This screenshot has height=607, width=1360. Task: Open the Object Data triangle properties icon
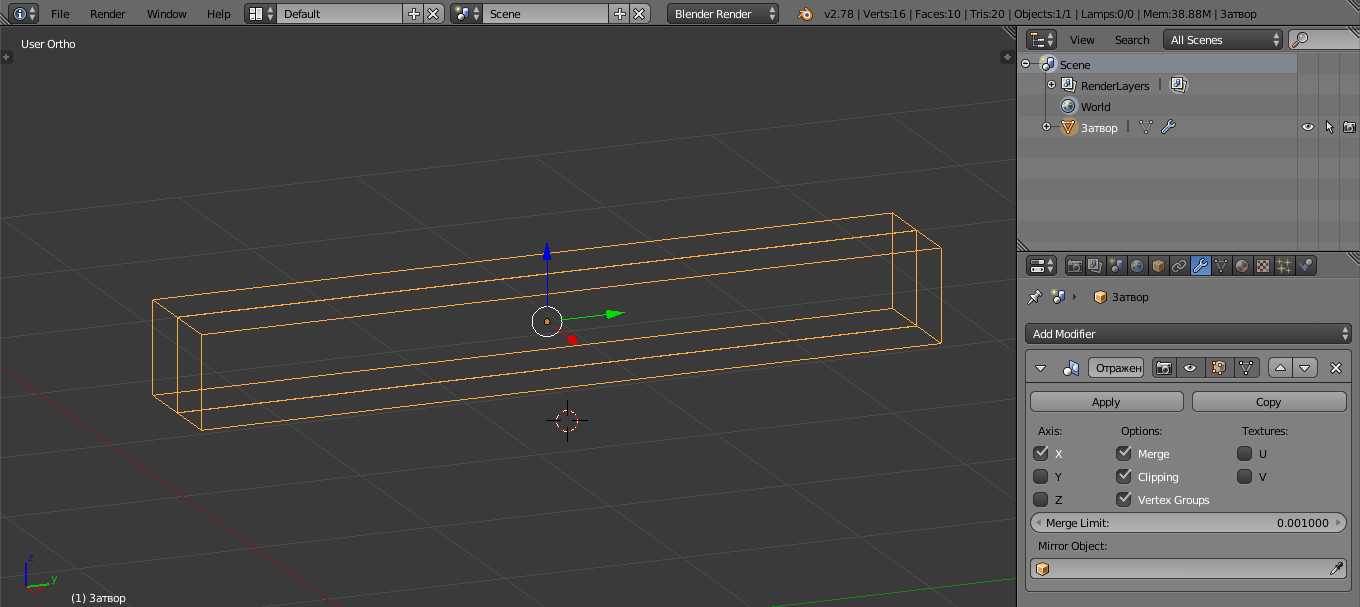point(1221,266)
